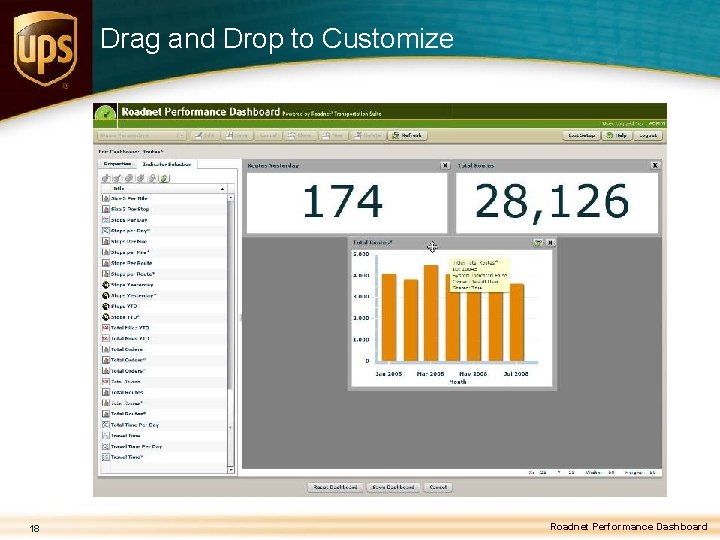Click the chart panel's green edit icon
Viewport: 720px width, 540px height.
[x=538, y=242]
